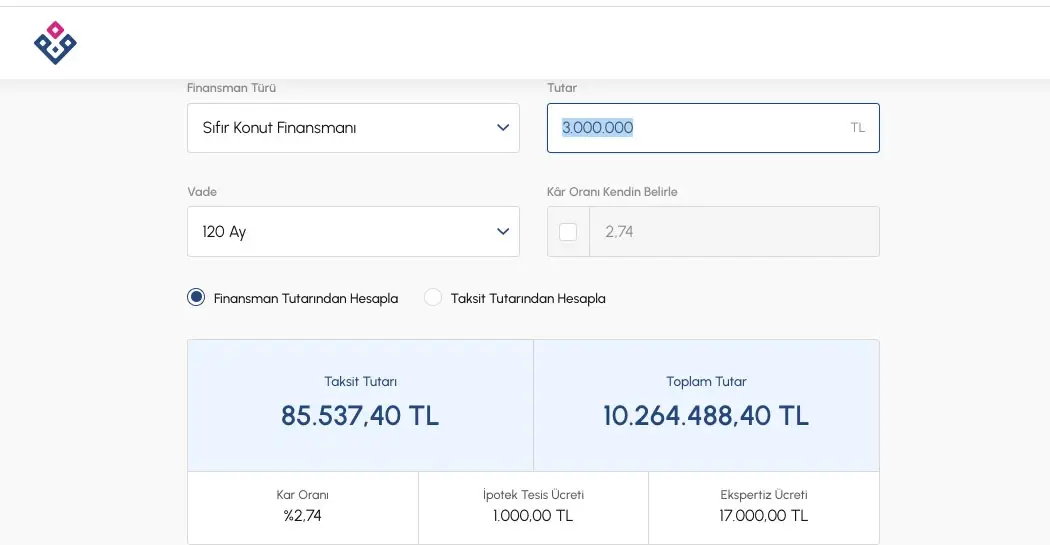Click the Kâr Oranı Kendin Belirle label text
This screenshot has height=545, width=1050.
point(612,192)
